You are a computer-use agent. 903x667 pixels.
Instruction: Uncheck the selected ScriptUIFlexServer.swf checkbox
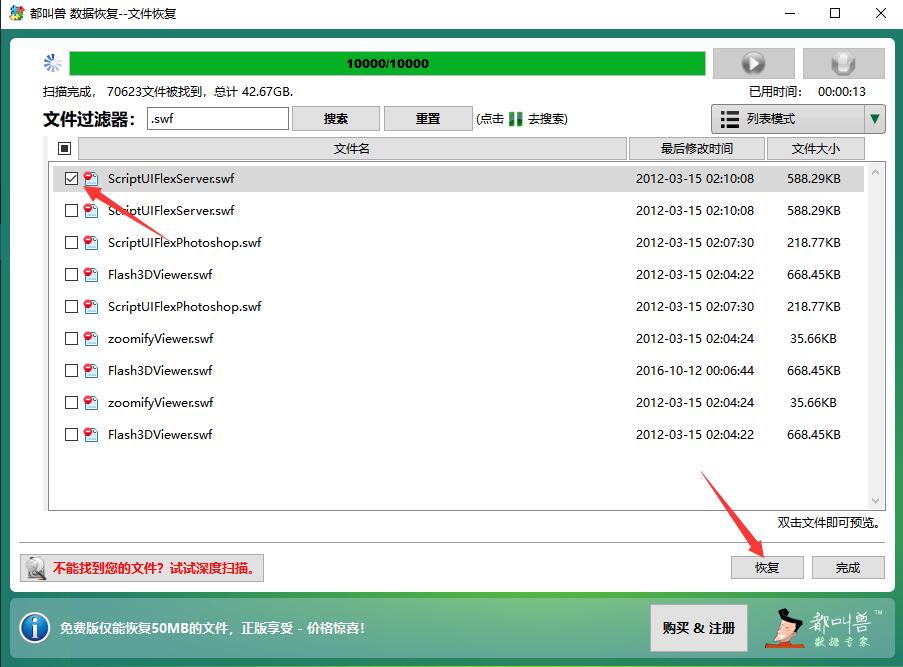pyautogui.click(x=71, y=179)
